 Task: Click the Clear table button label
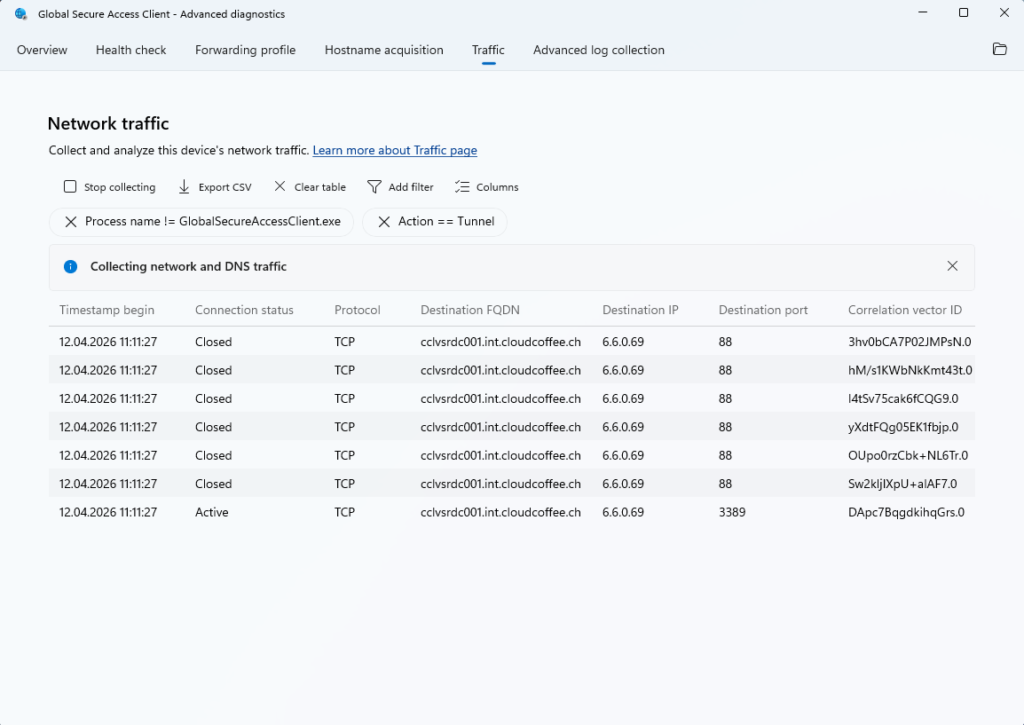[320, 187]
